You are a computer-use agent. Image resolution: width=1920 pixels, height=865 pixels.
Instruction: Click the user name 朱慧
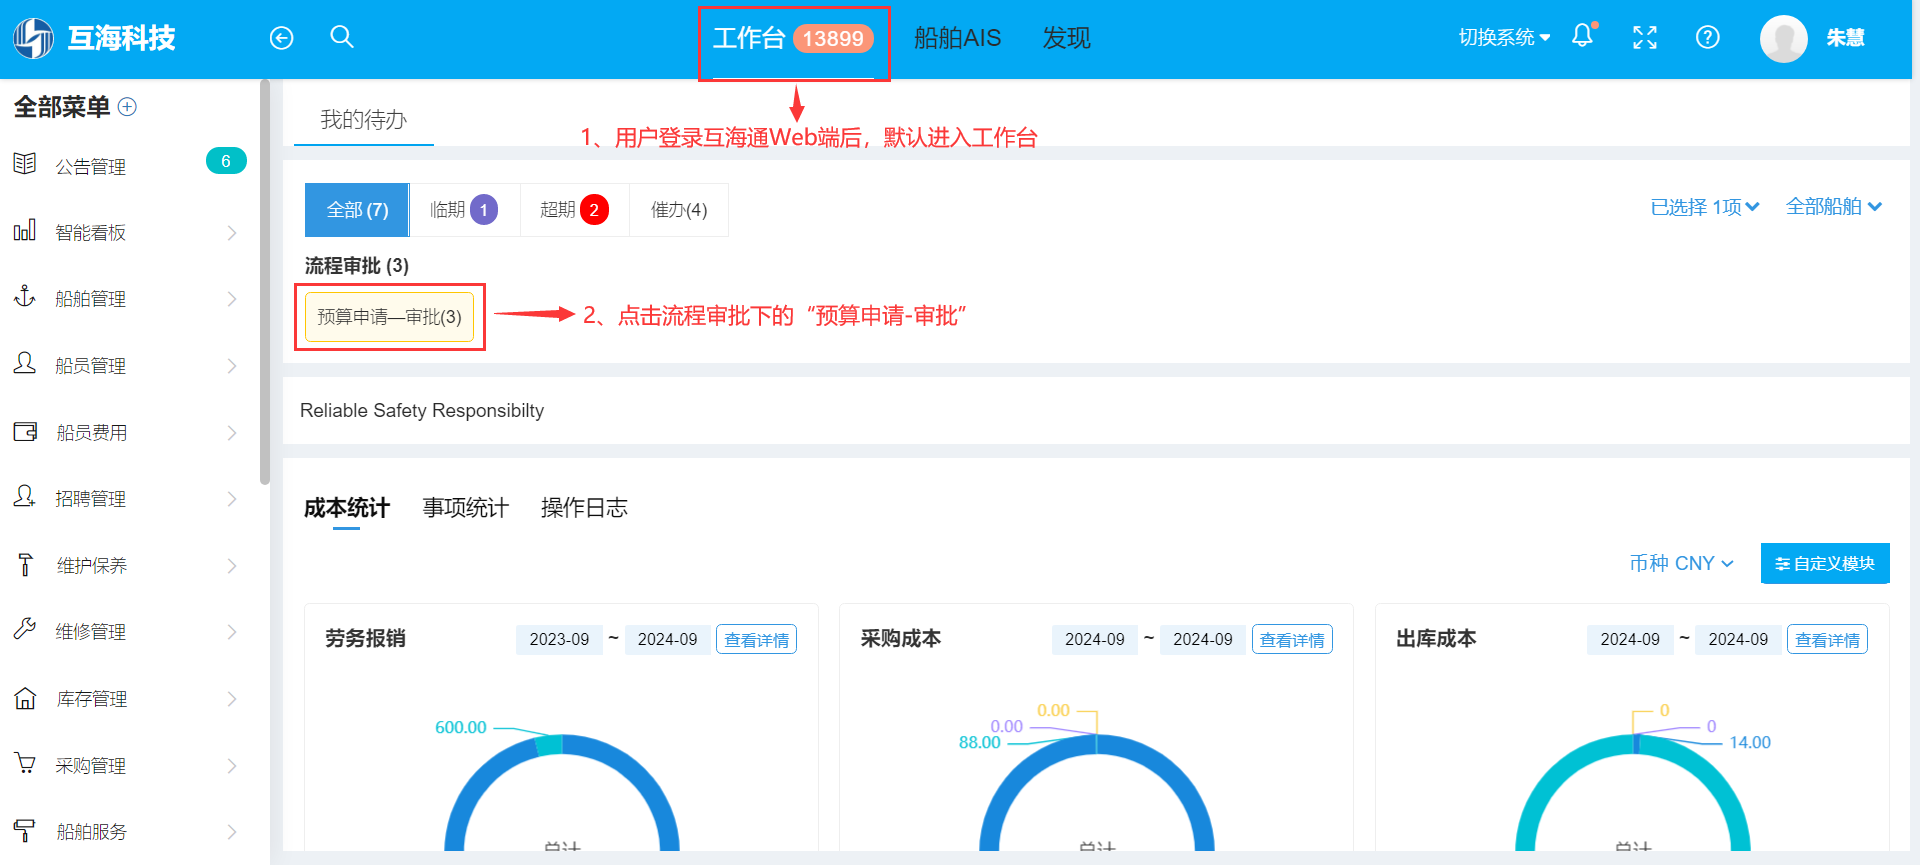(x=1845, y=38)
